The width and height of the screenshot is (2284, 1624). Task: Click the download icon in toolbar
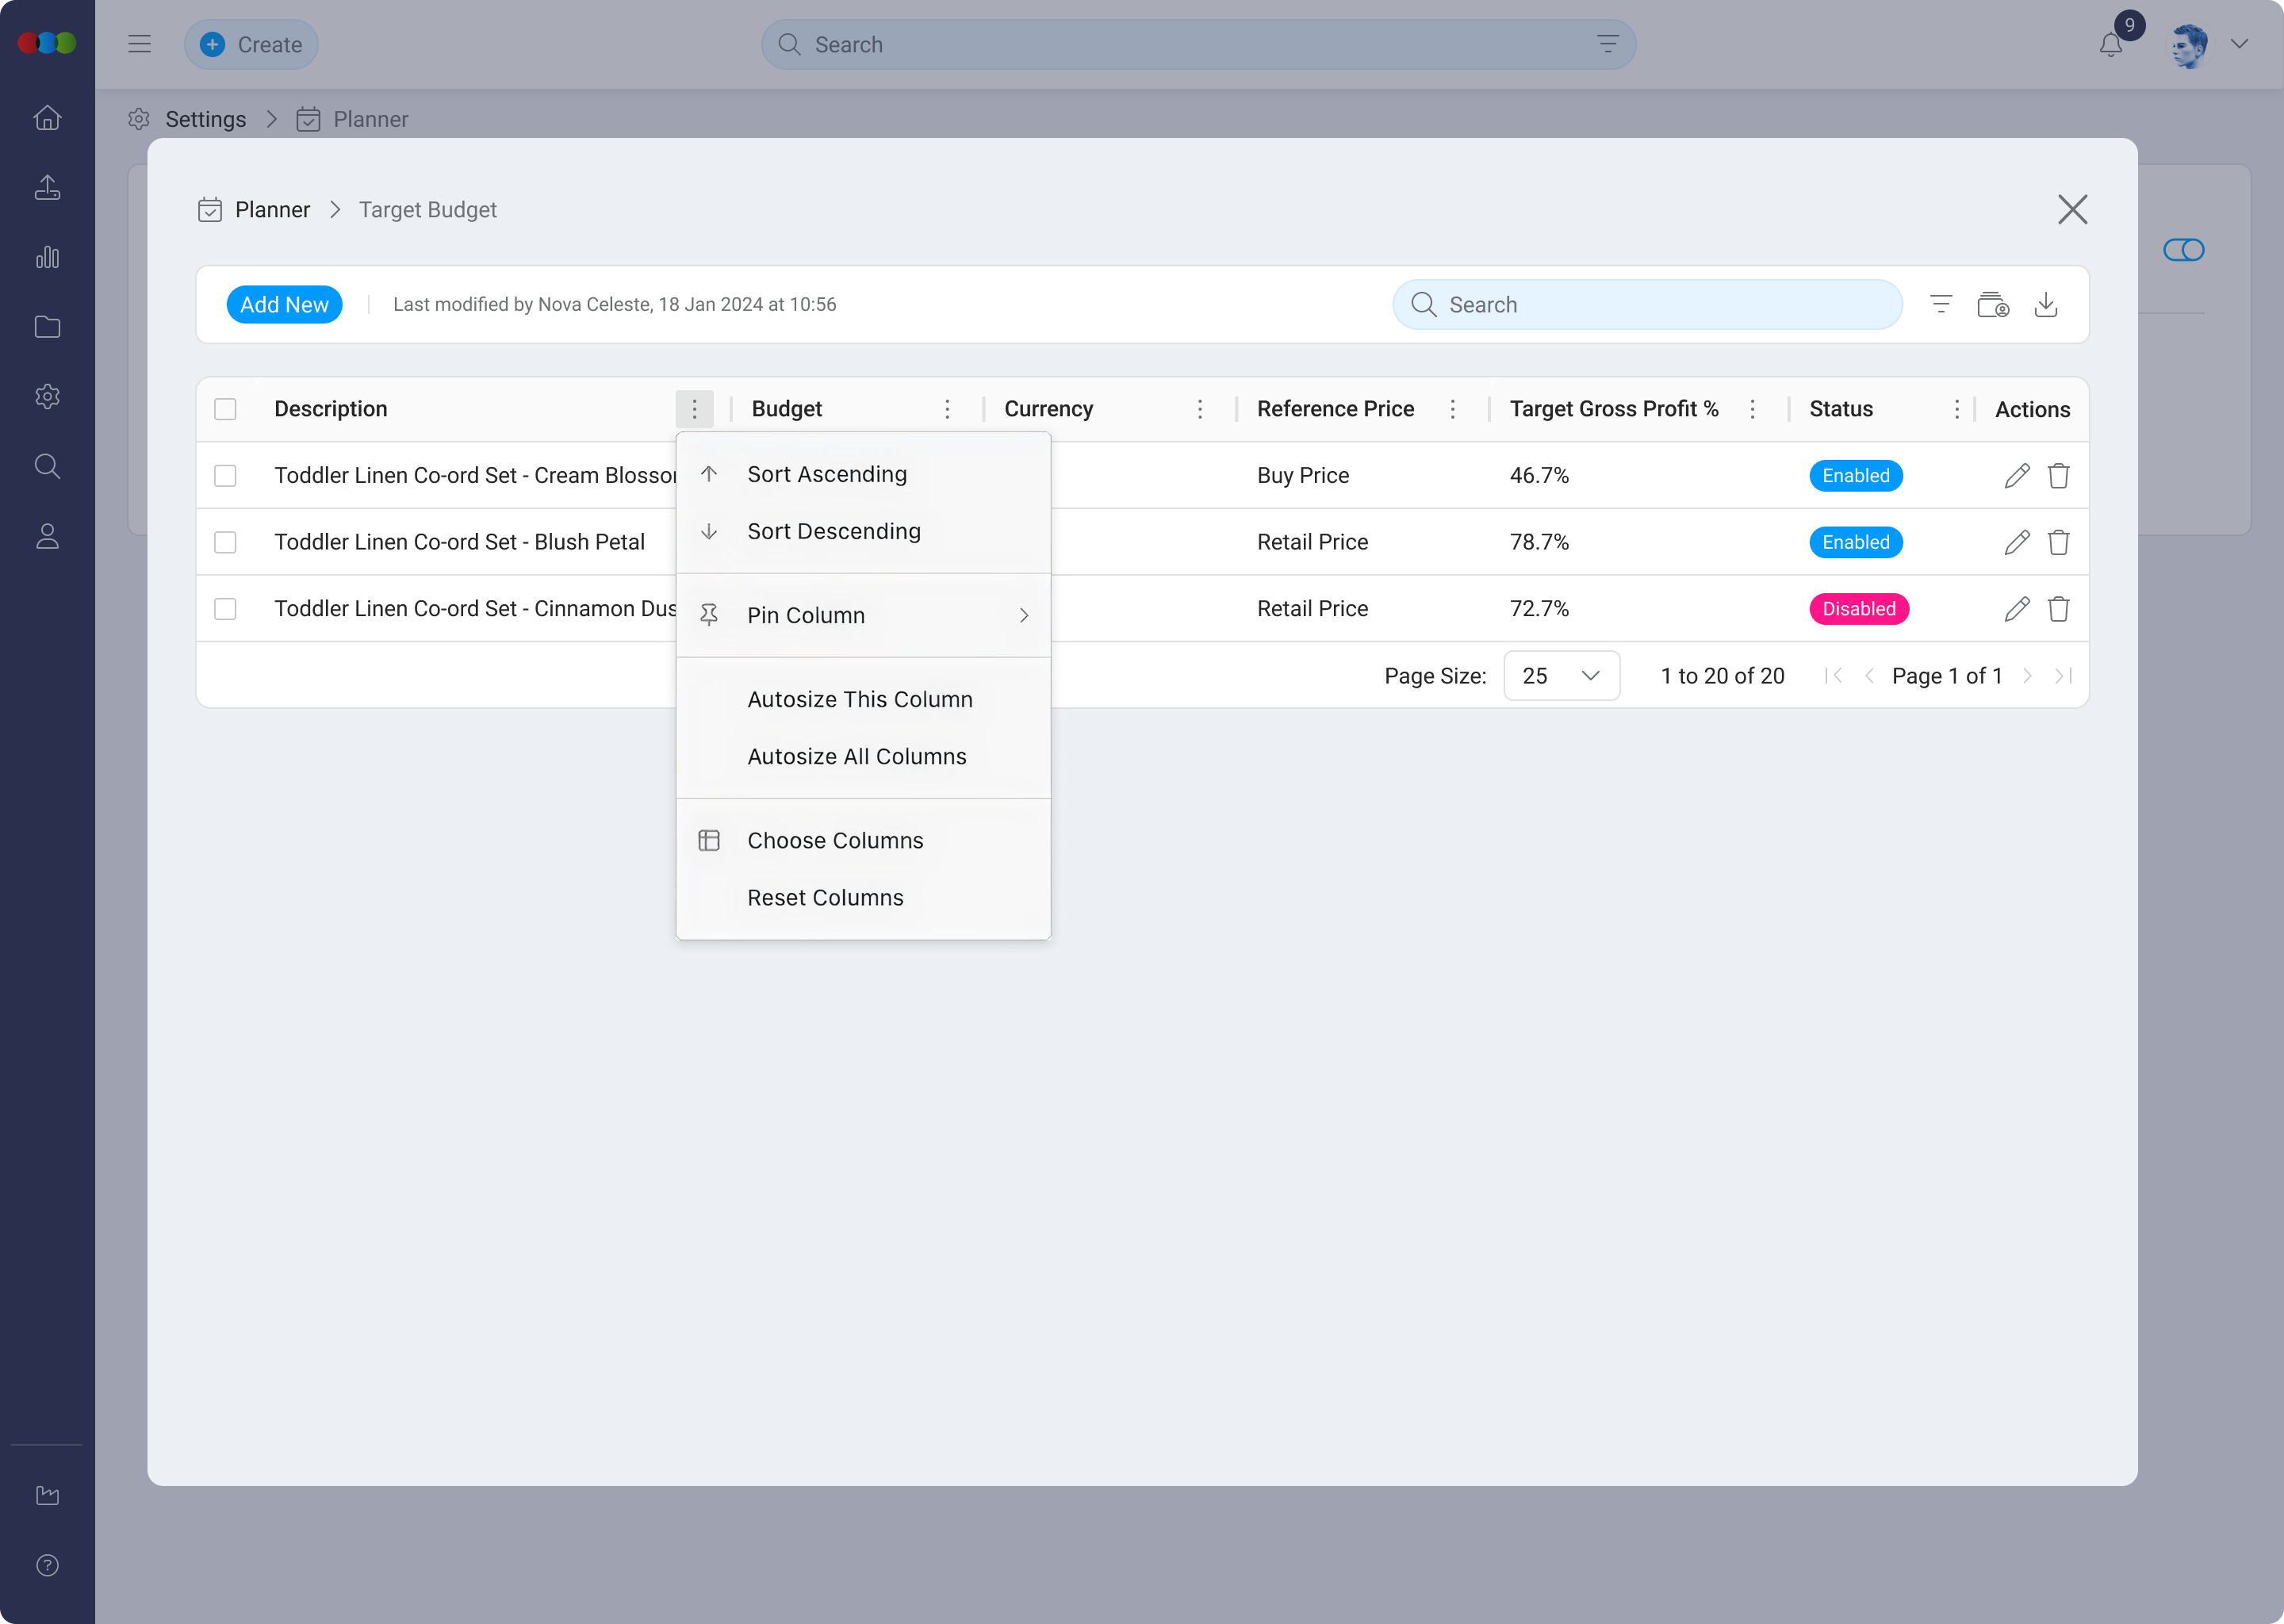pyautogui.click(x=2045, y=304)
